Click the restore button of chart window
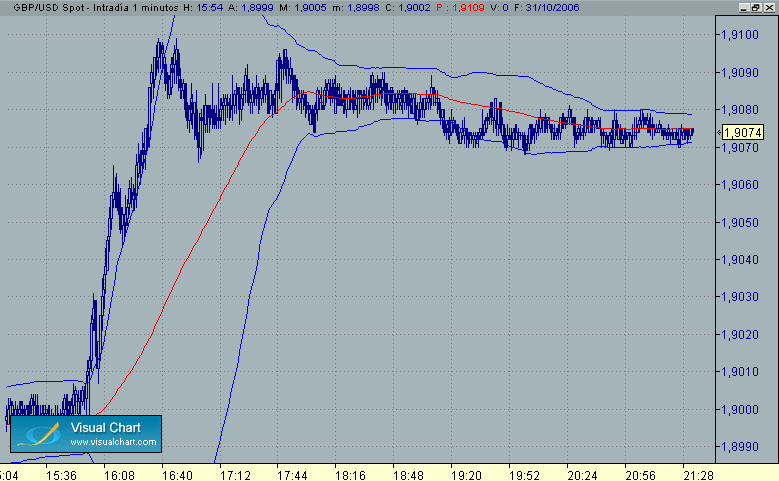 pyautogui.click(x=756, y=7)
